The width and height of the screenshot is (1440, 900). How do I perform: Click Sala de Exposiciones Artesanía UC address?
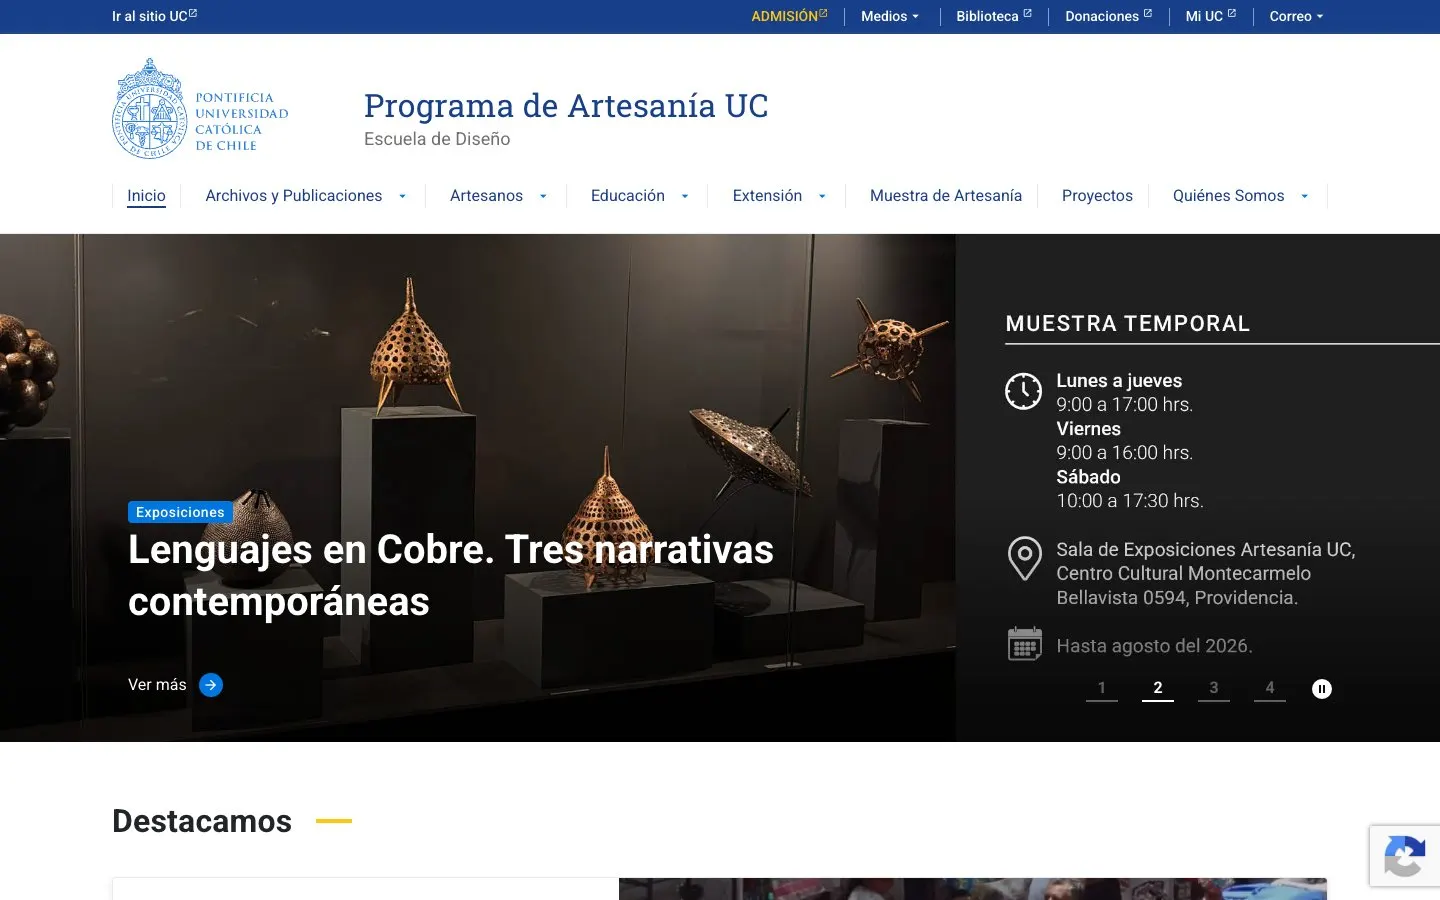pyautogui.click(x=1205, y=574)
